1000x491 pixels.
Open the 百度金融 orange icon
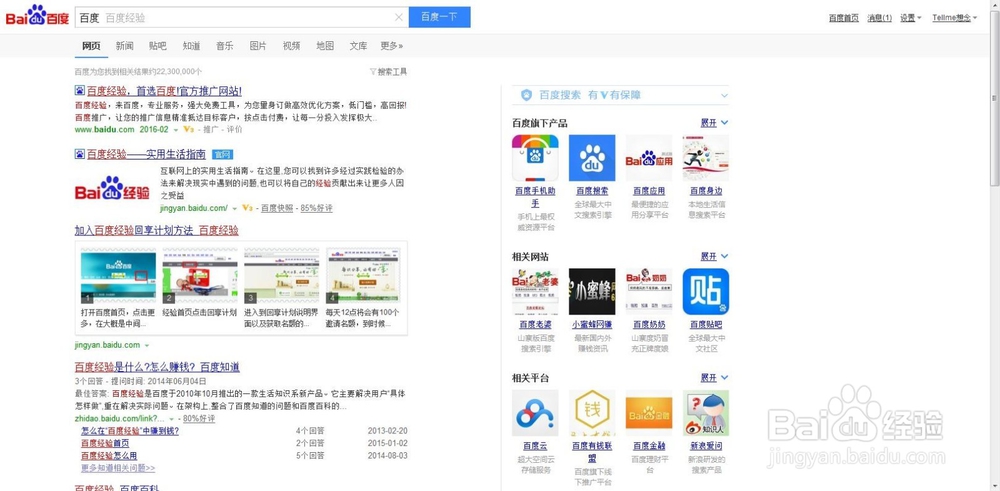coord(649,413)
